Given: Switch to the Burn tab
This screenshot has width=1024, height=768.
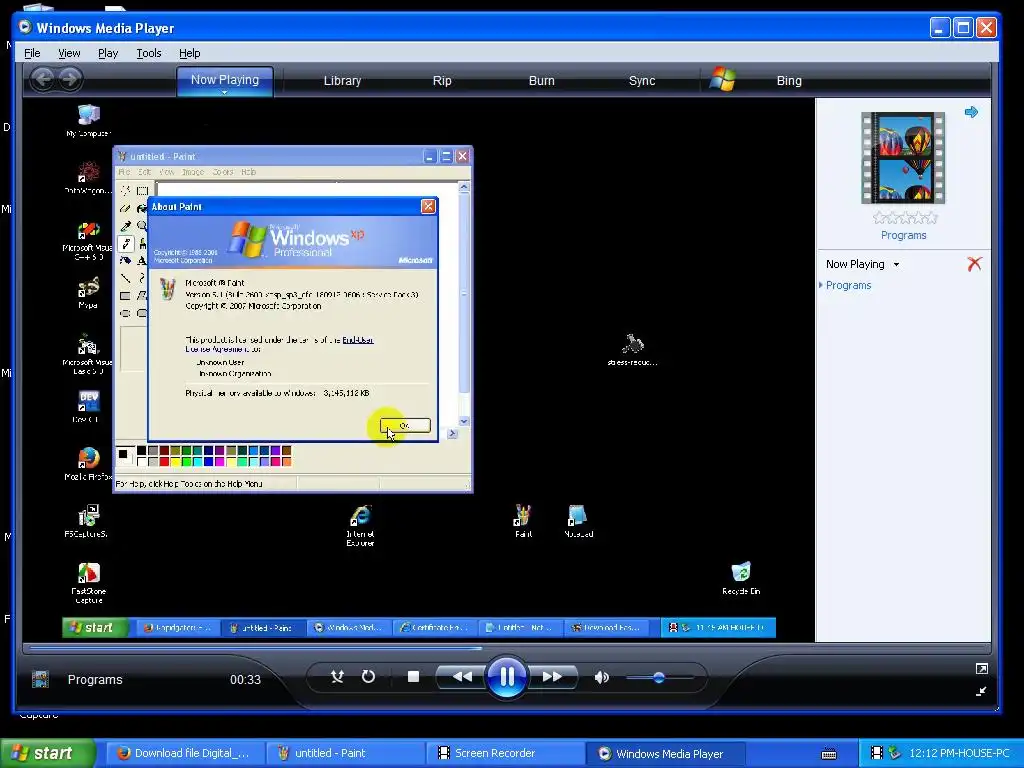Looking at the screenshot, I should pyautogui.click(x=541, y=80).
